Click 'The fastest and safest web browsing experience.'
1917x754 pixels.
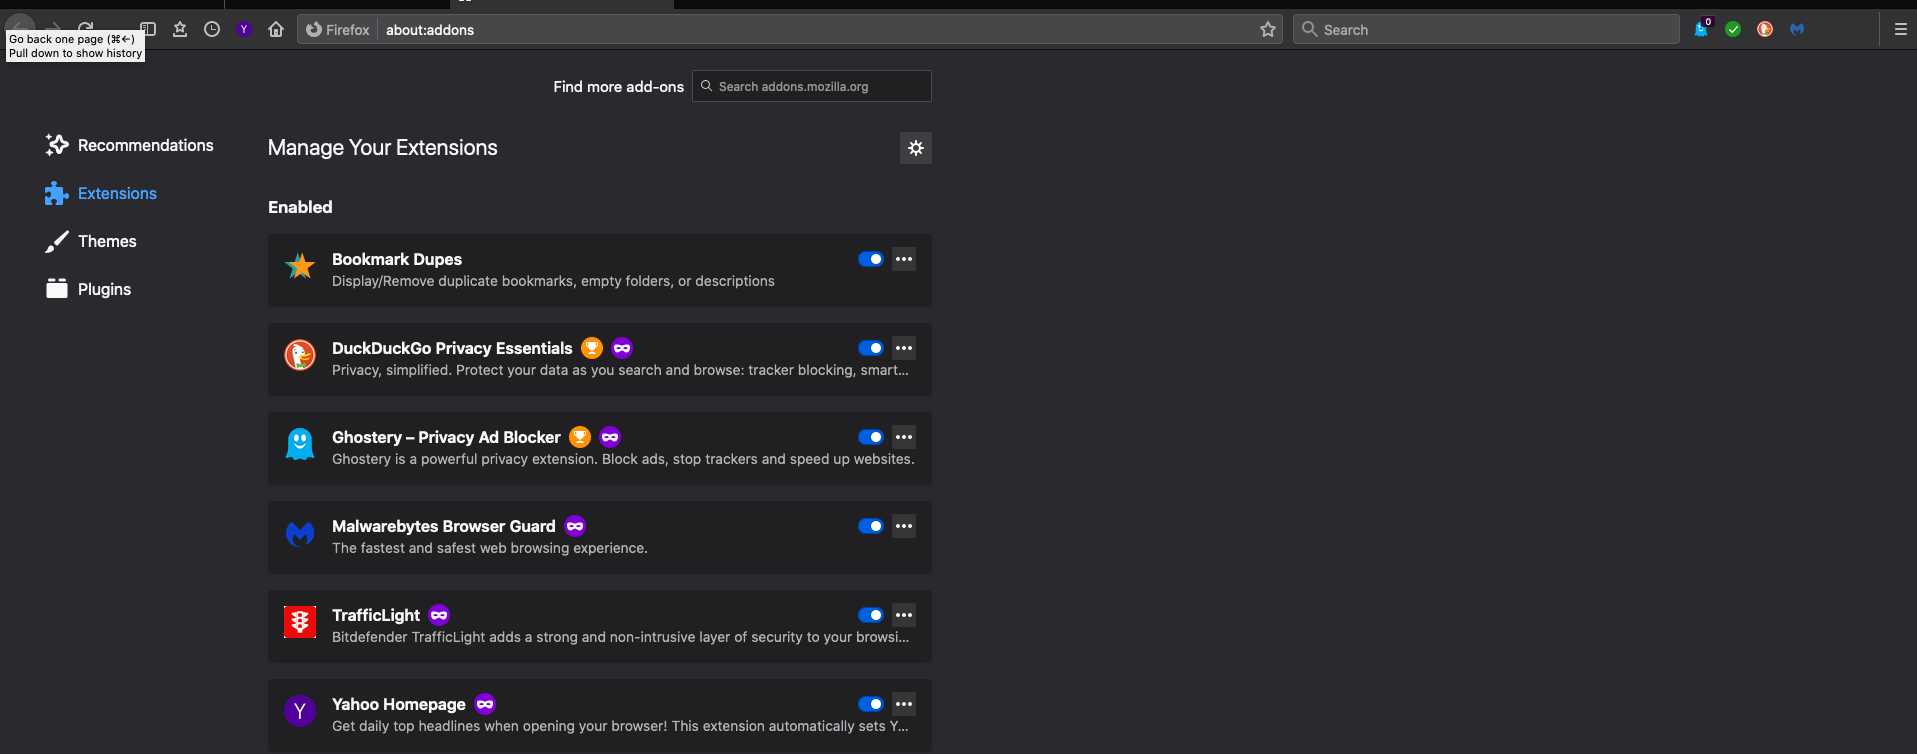(490, 548)
